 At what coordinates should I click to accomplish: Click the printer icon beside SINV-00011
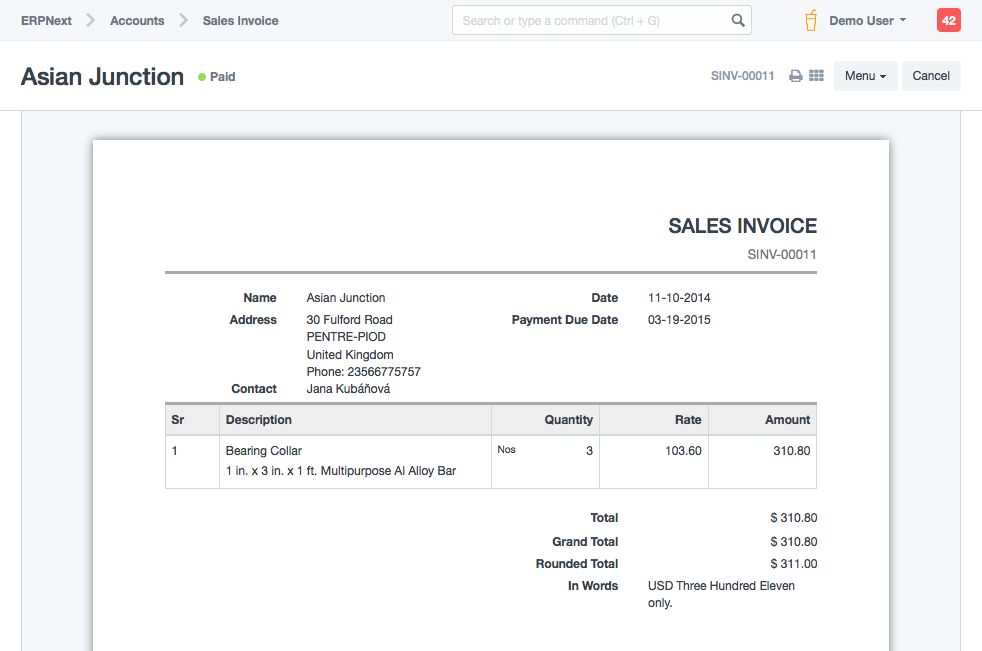pyautogui.click(x=796, y=76)
